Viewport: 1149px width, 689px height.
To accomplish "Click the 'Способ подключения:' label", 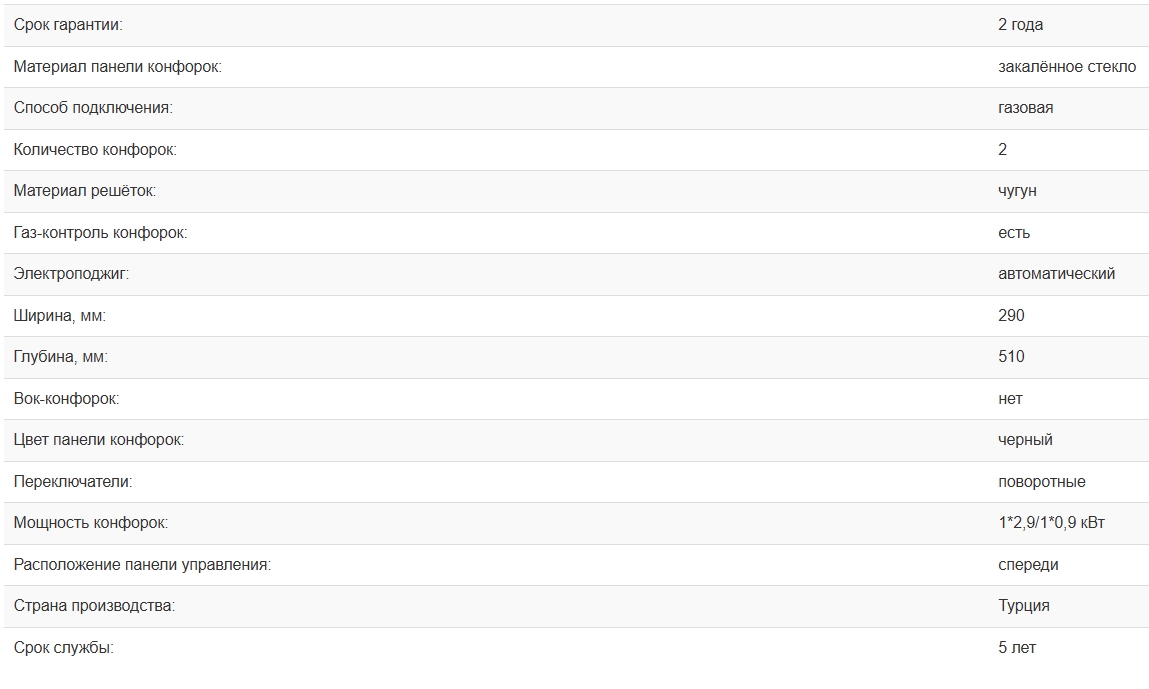I will [93, 108].
